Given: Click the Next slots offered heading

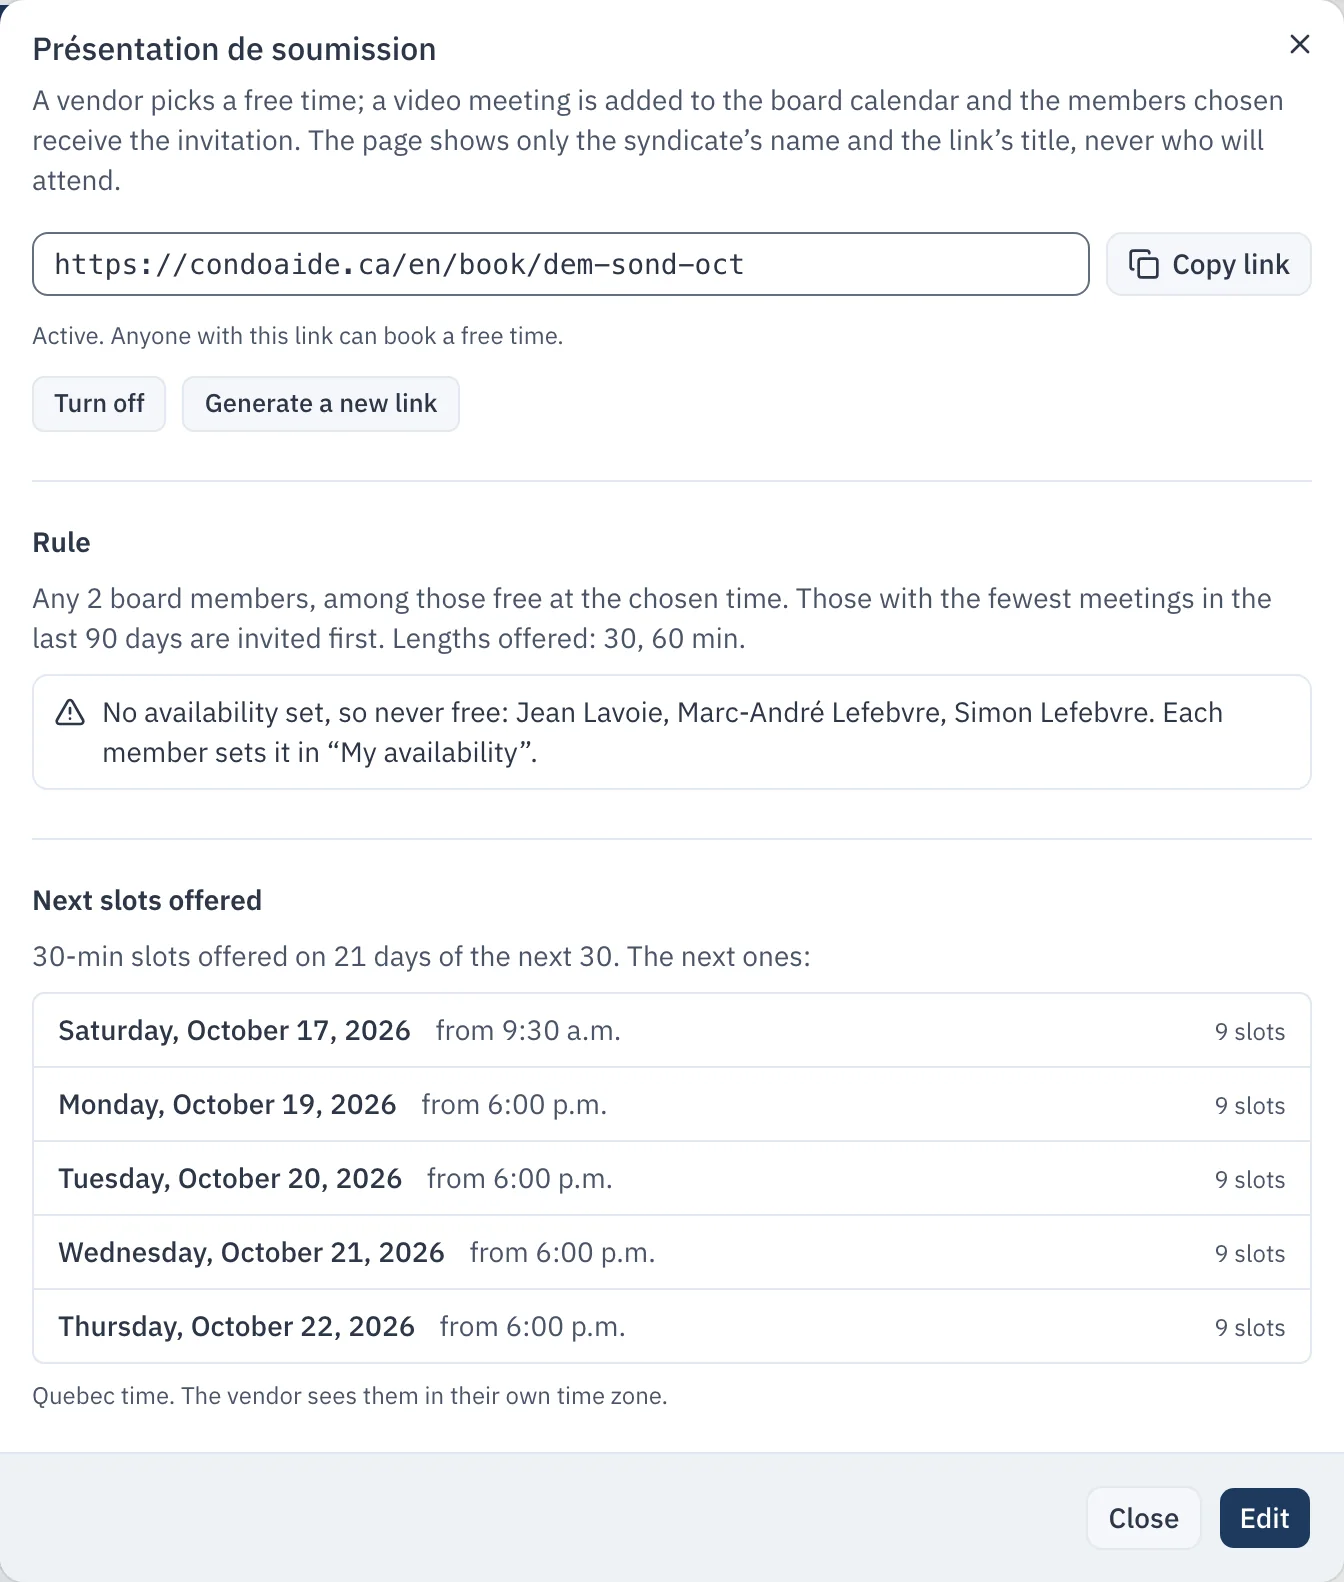Looking at the screenshot, I should pyautogui.click(x=147, y=900).
